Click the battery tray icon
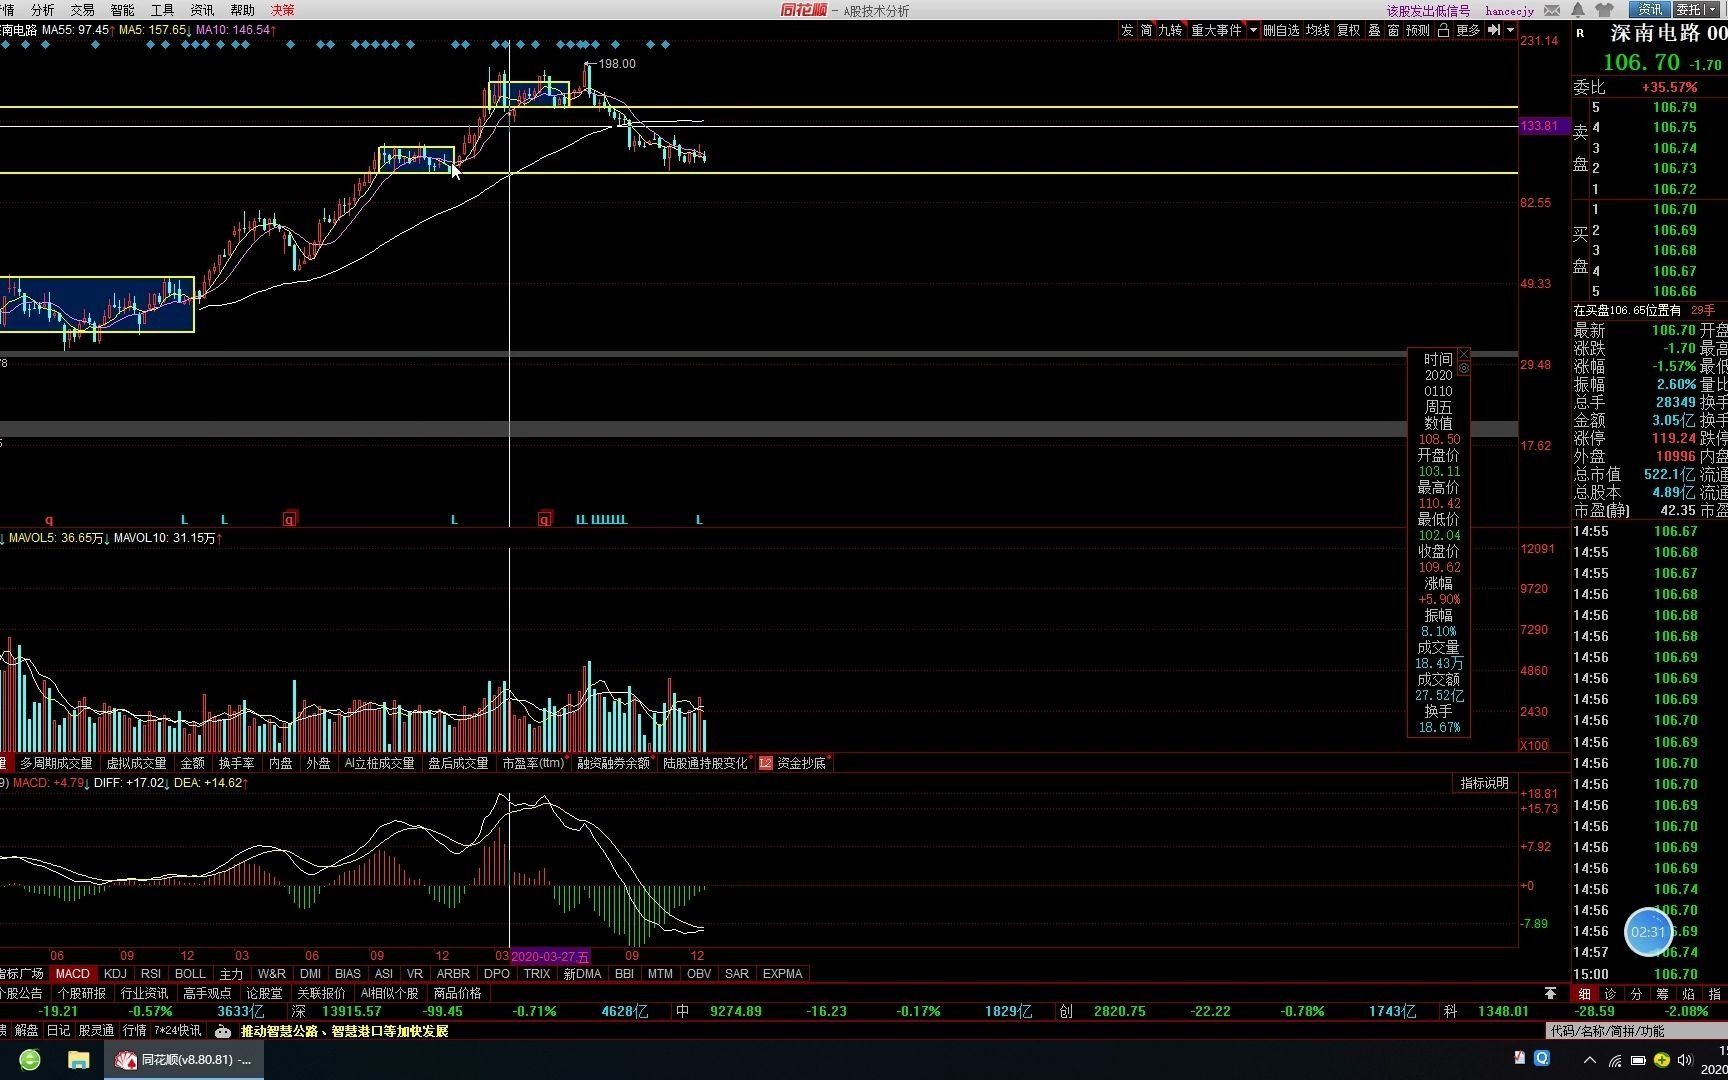Image resolution: width=1728 pixels, height=1080 pixels. pos(1638,1060)
